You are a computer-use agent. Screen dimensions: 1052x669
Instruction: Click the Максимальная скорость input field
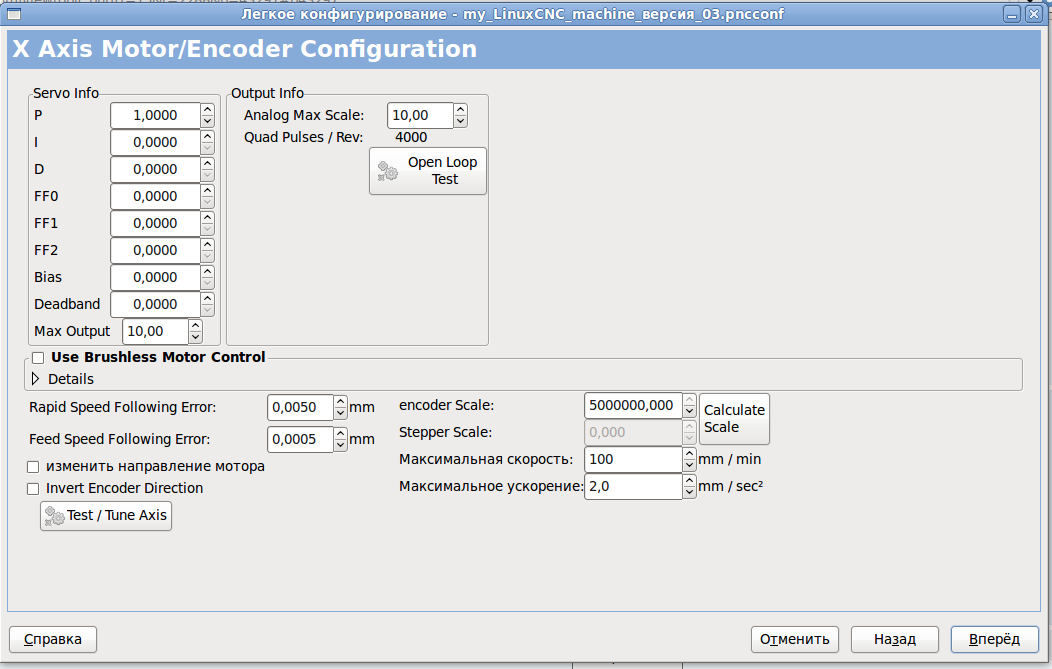633,459
